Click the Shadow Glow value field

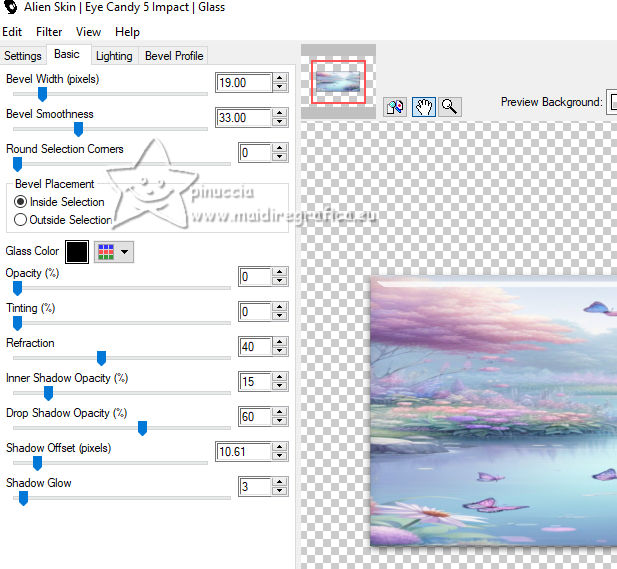pos(255,487)
